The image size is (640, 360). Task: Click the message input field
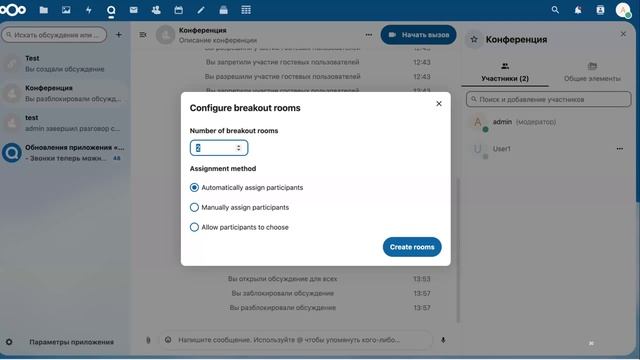pyautogui.click(x=296, y=340)
